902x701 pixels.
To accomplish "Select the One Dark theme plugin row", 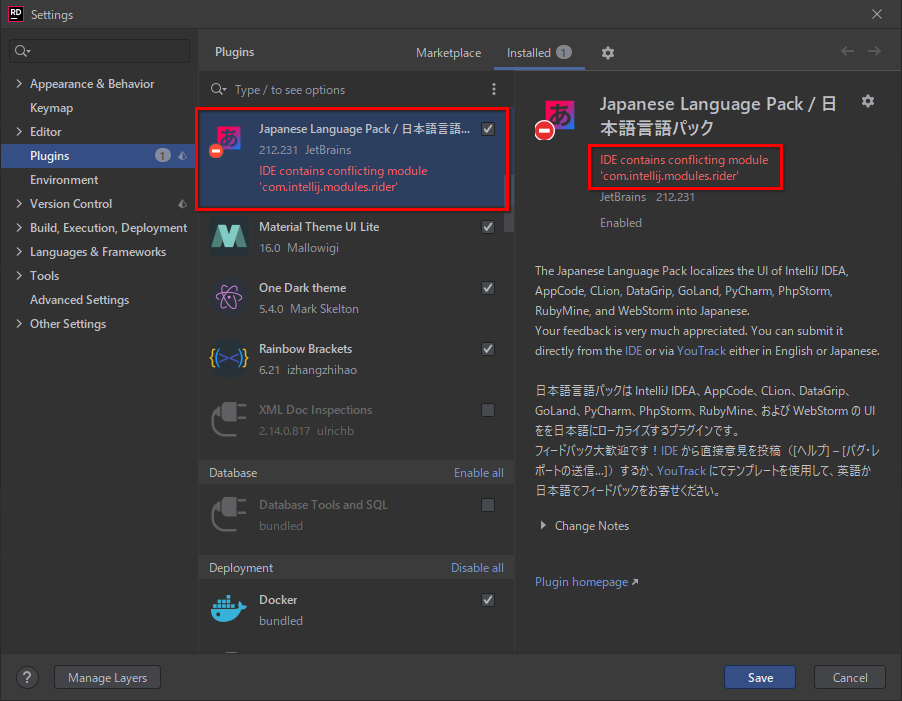I will tap(353, 298).
